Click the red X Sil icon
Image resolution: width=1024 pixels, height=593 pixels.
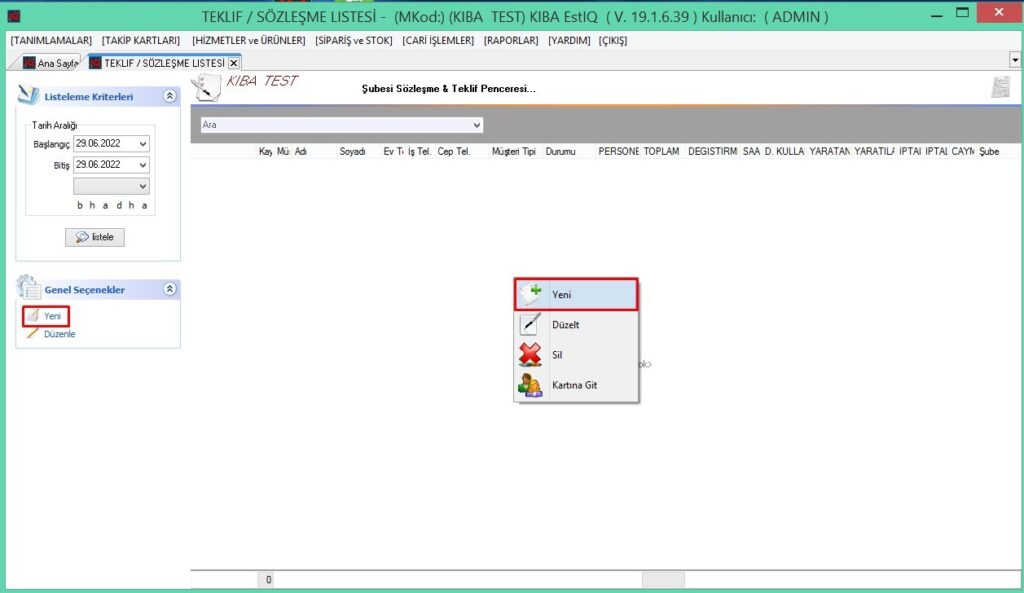pyautogui.click(x=530, y=355)
